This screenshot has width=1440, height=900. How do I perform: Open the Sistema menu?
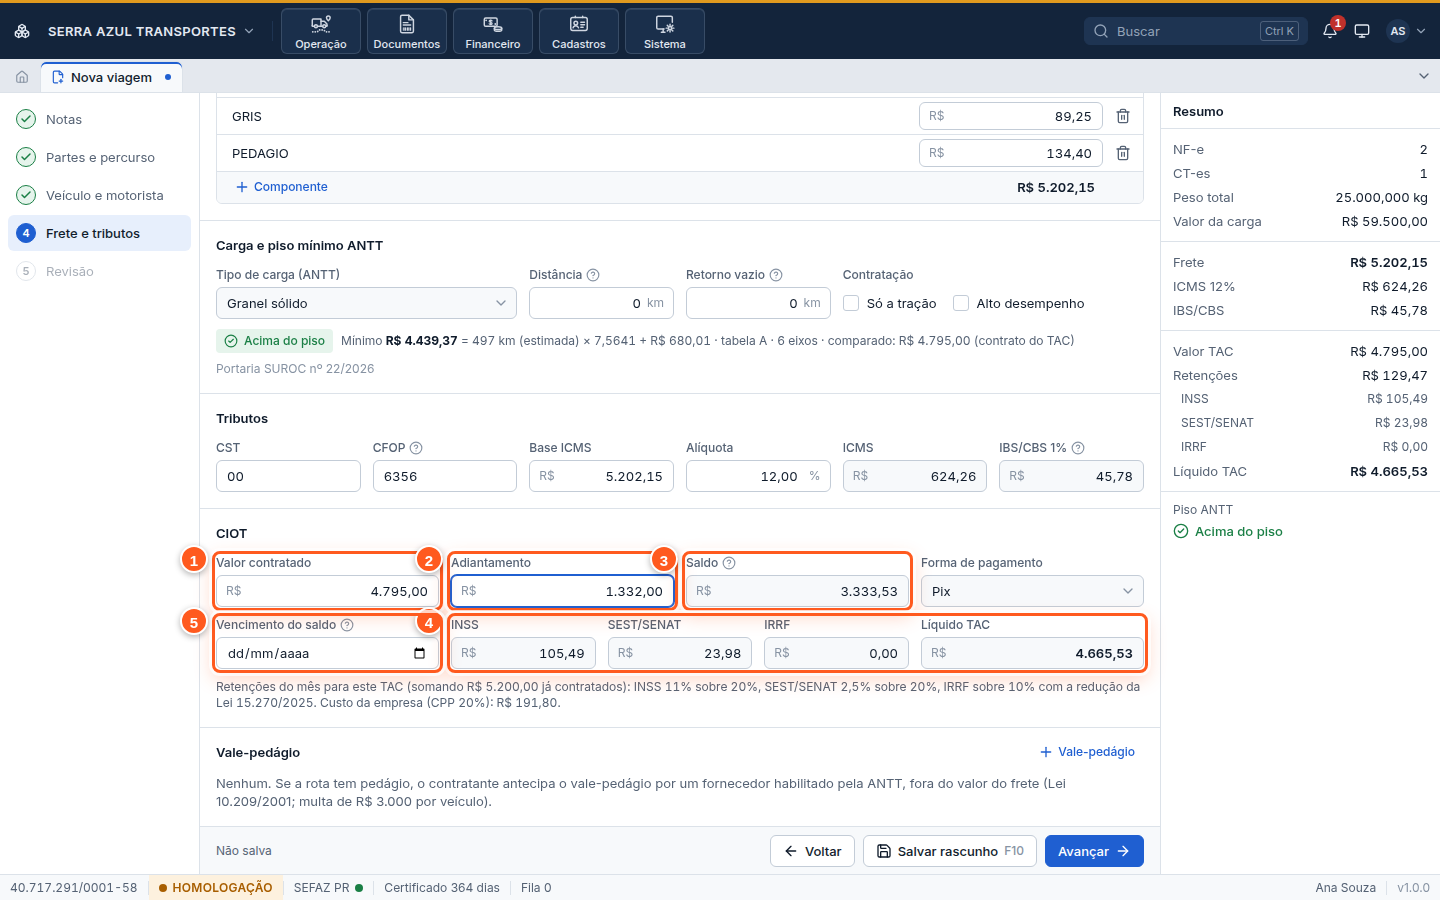pos(665,31)
